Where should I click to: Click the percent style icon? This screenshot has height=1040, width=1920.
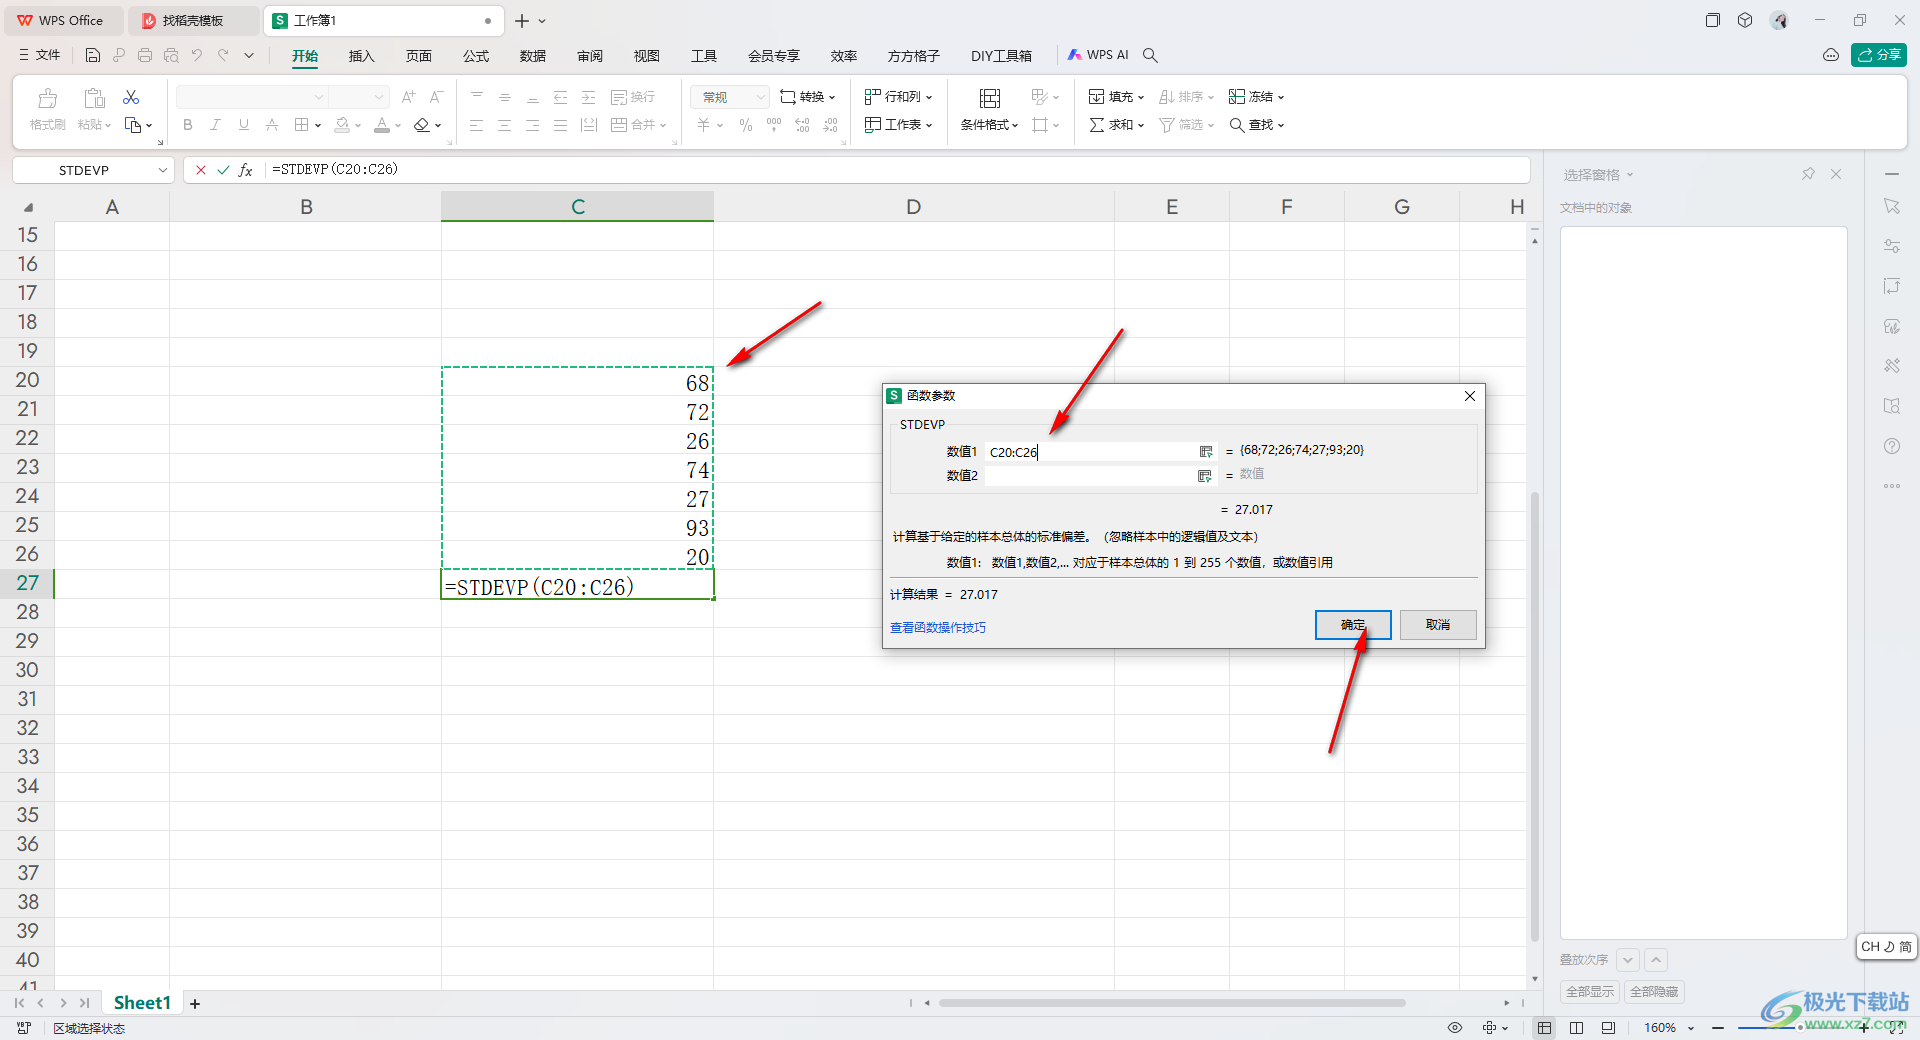click(746, 125)
